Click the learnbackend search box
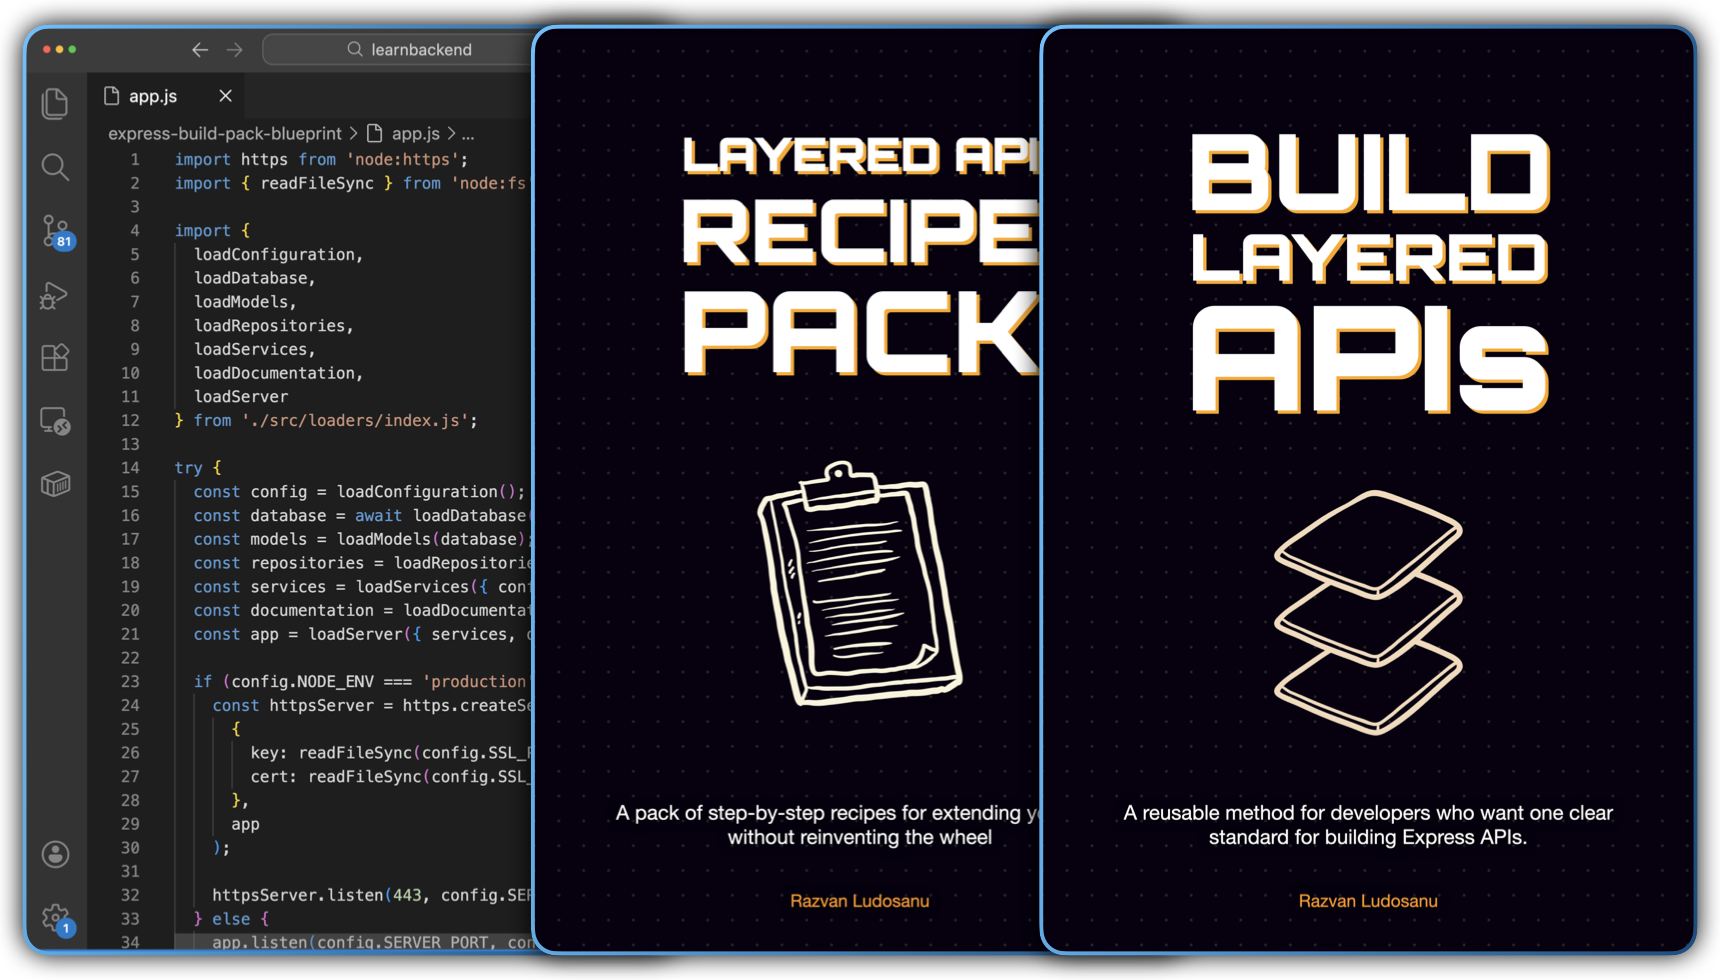The height and width of the screenshot is (980, 1720). coord(410,50)
